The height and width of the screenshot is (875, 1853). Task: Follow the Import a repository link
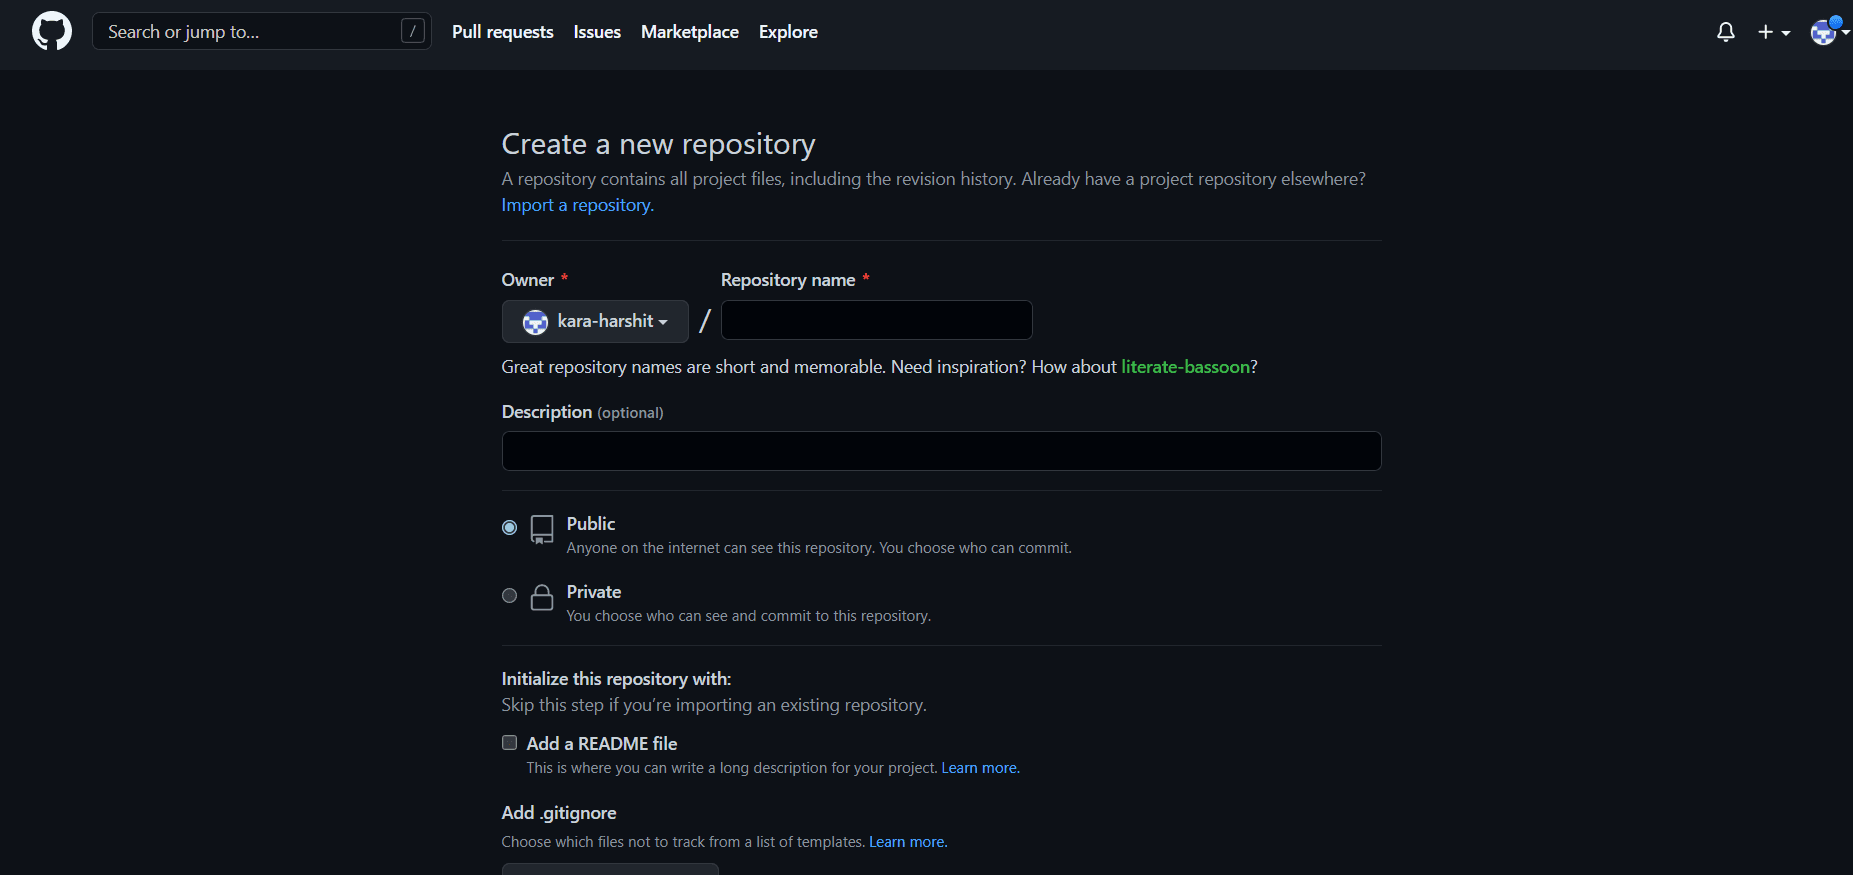[x=577, y=205]
